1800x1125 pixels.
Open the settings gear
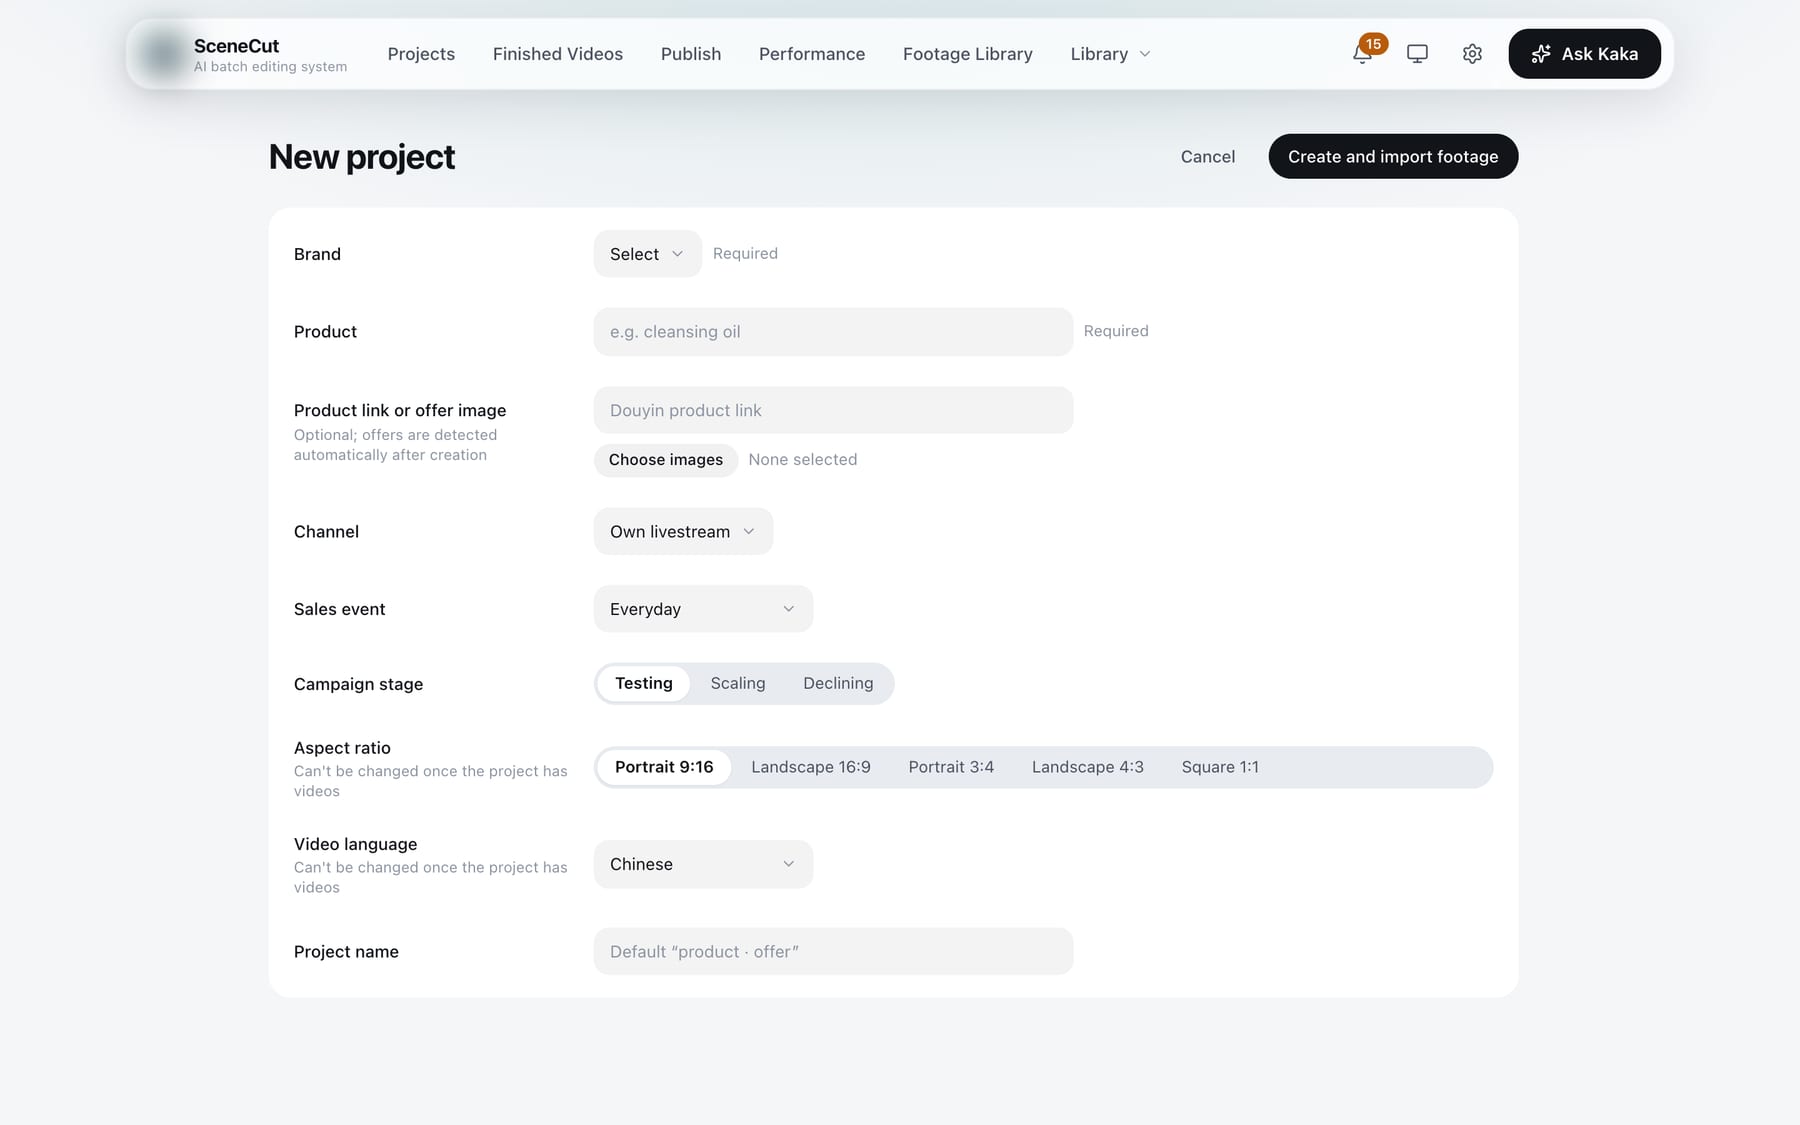1472,54
